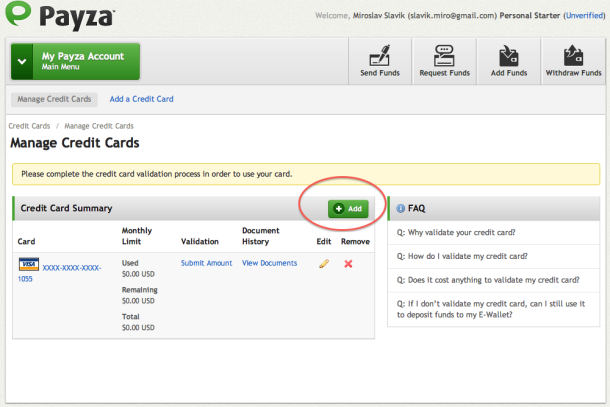The height and width of the screenshot is (407, 610).
Task: Click the validation process notice banner
Action: (306, 174)
